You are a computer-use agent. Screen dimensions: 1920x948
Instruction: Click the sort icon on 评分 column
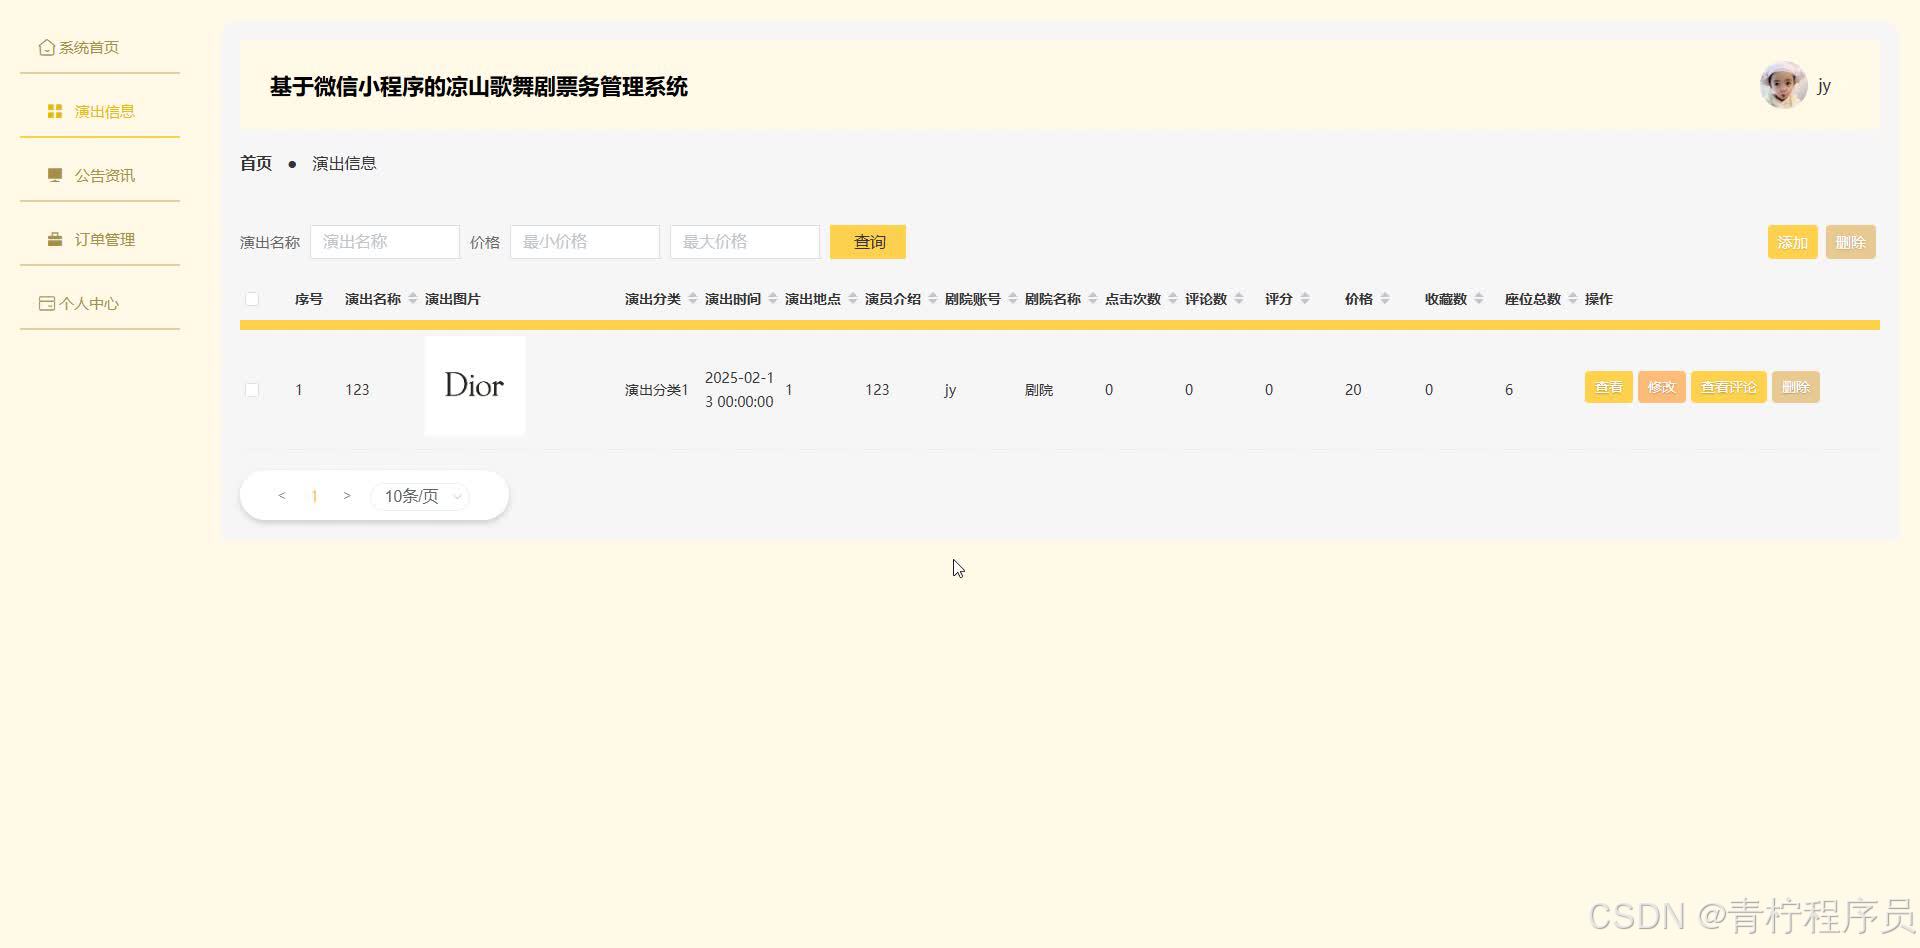[x=1305, y=297]
